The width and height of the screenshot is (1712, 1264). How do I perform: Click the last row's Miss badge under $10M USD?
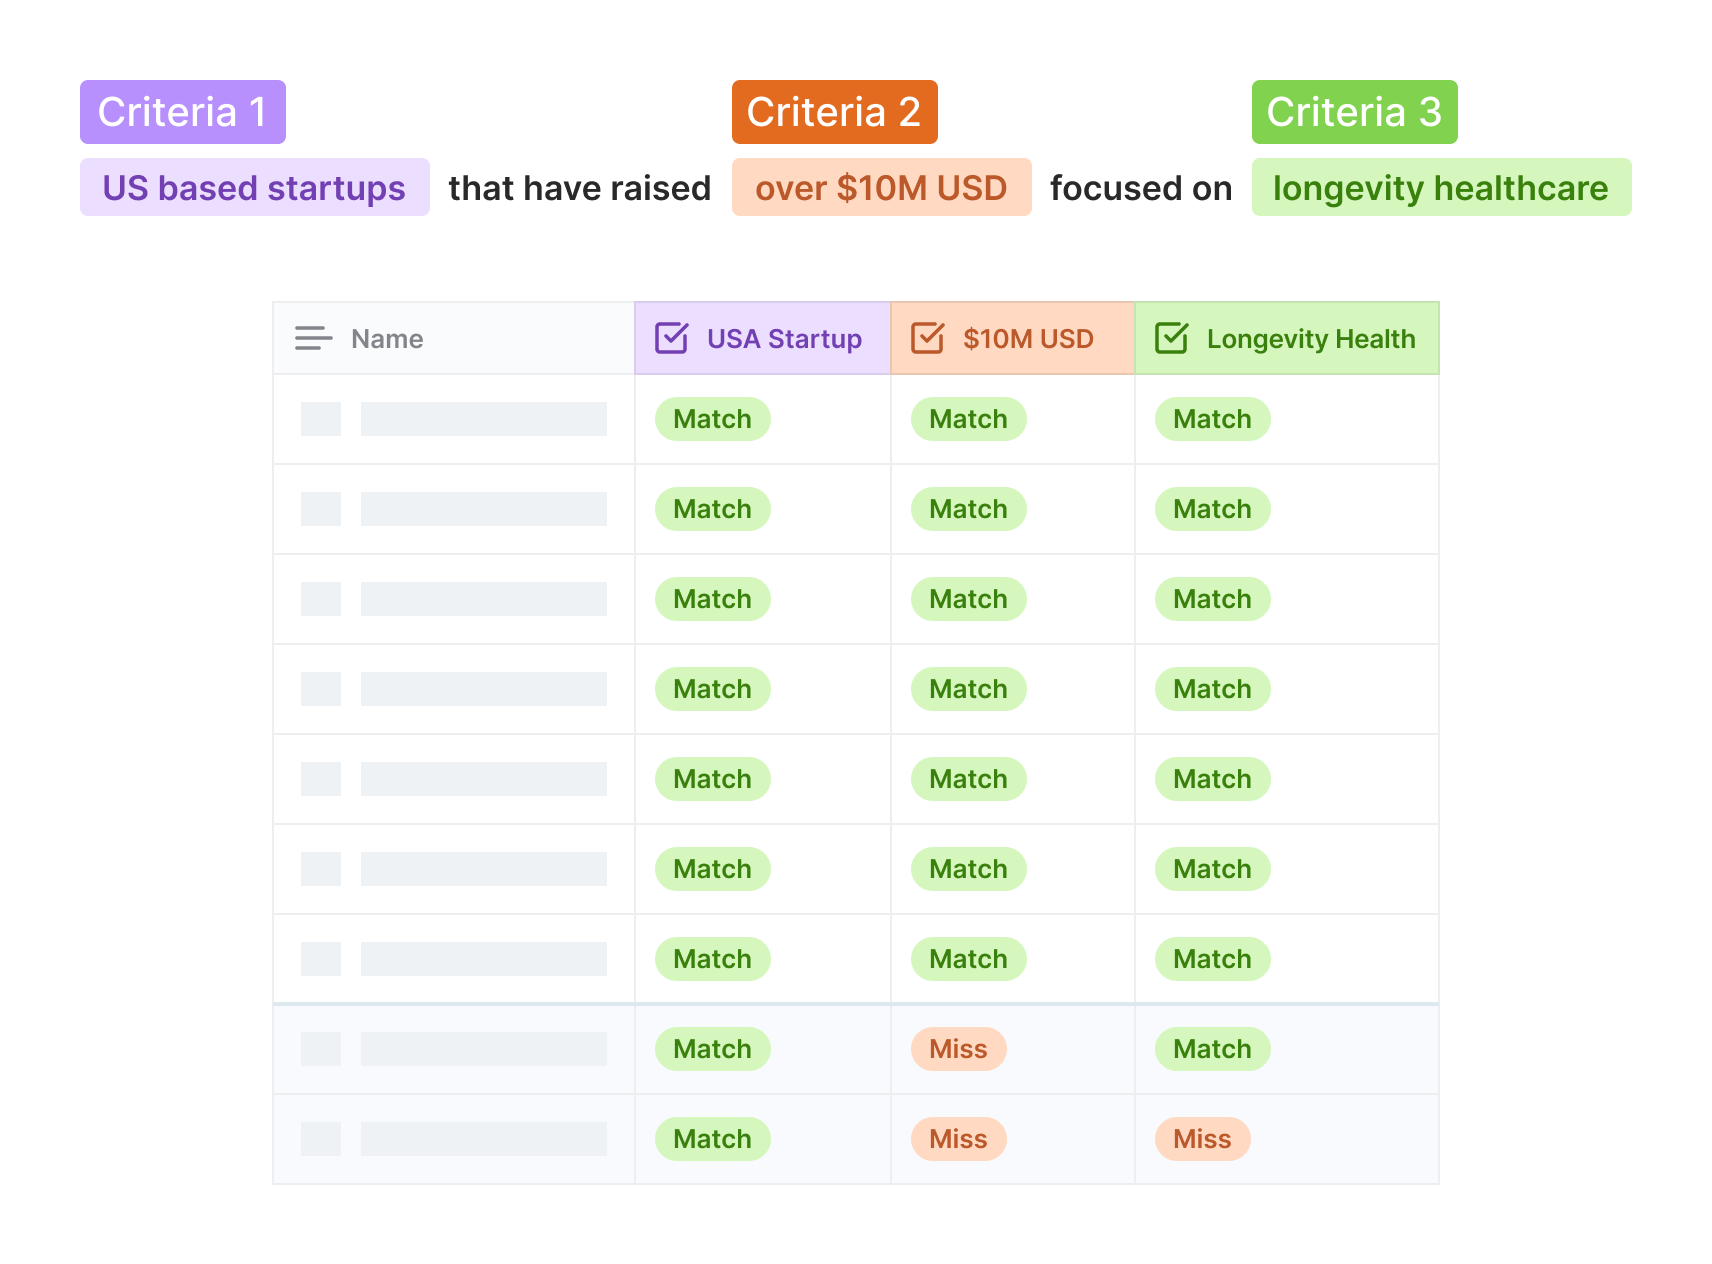tap(959, 1139)
